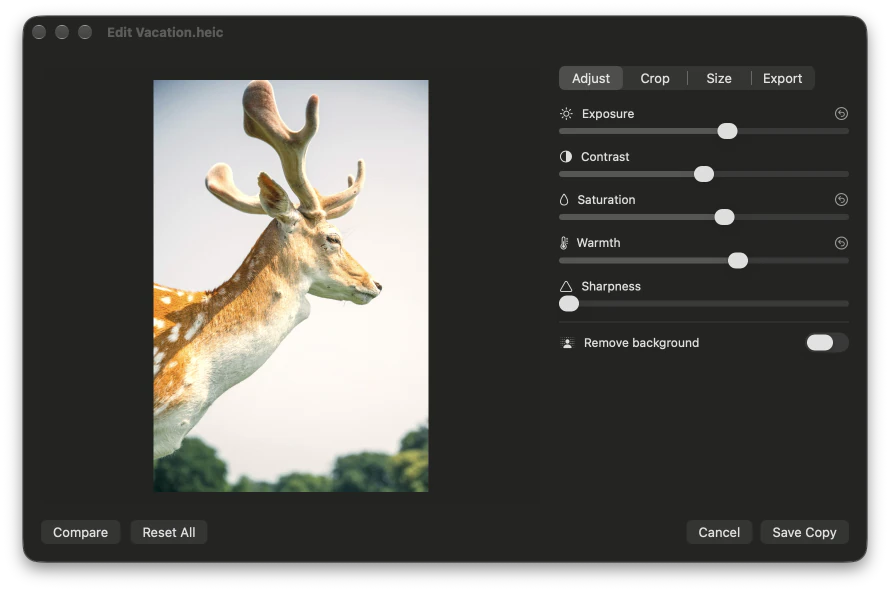890x592 pixels.
Task: Click the Sharpness triangle icon
Action: click(566, 286)
